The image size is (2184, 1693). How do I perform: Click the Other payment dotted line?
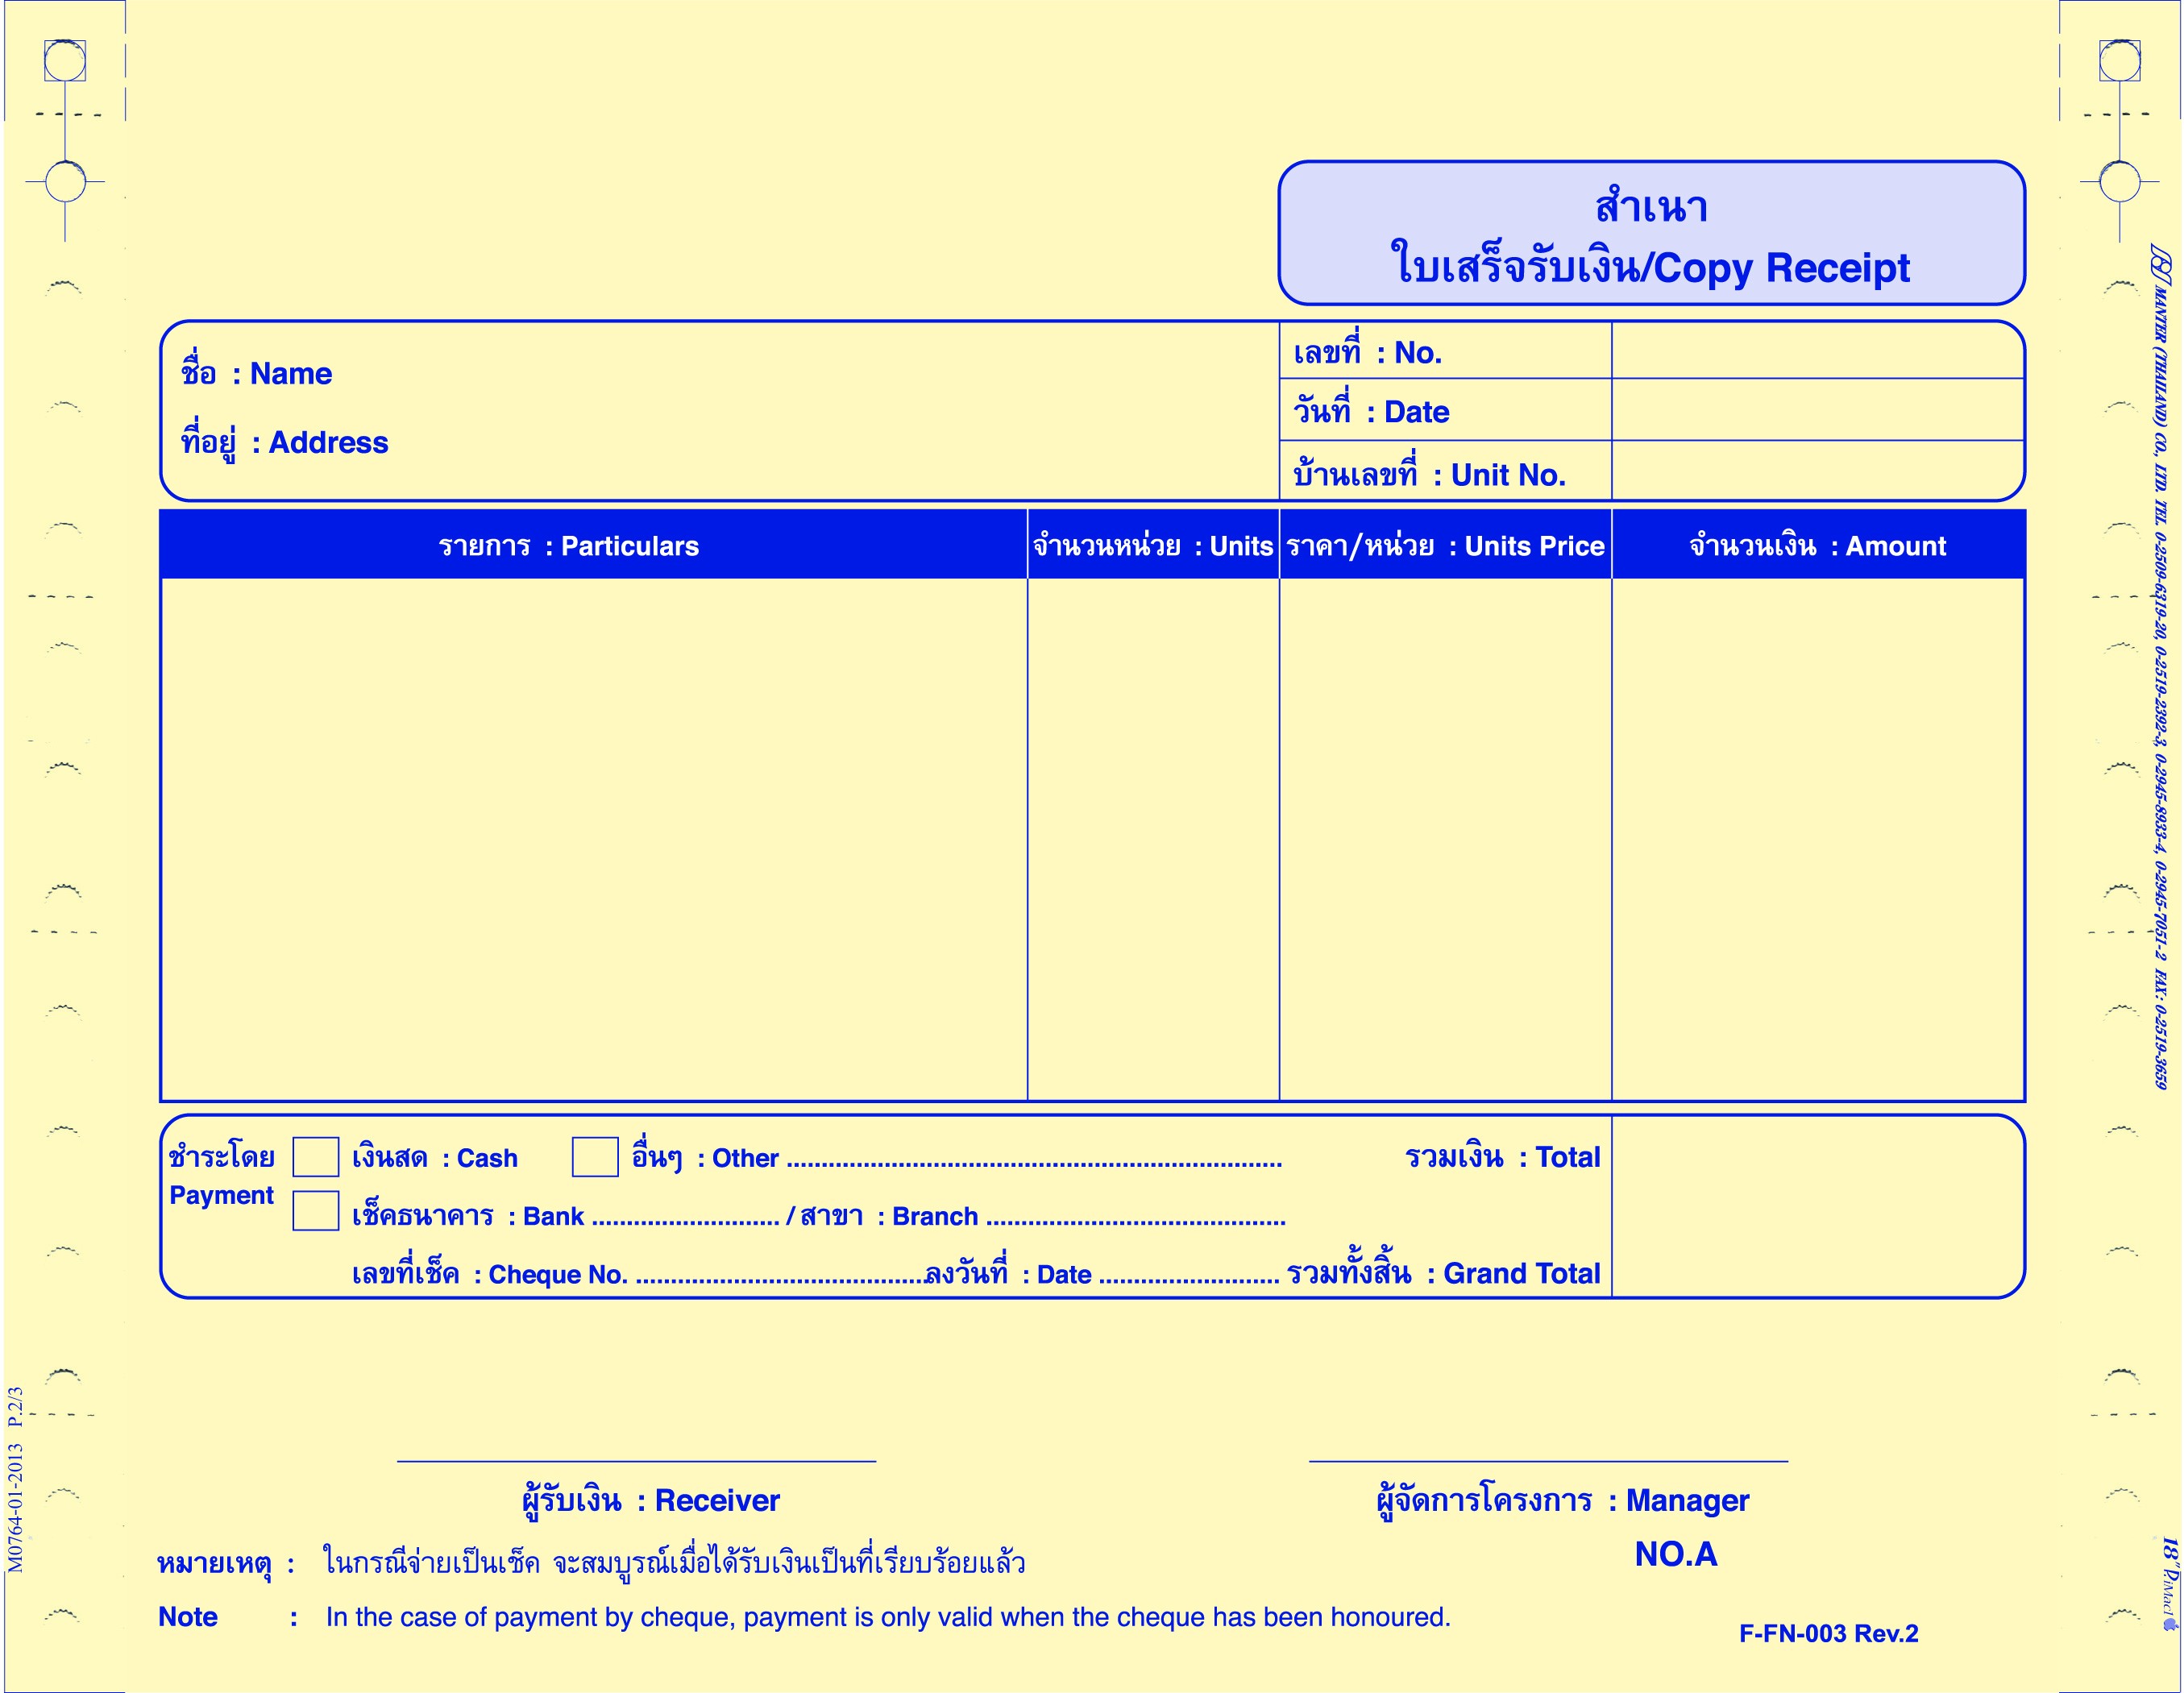point(1034,1164)
